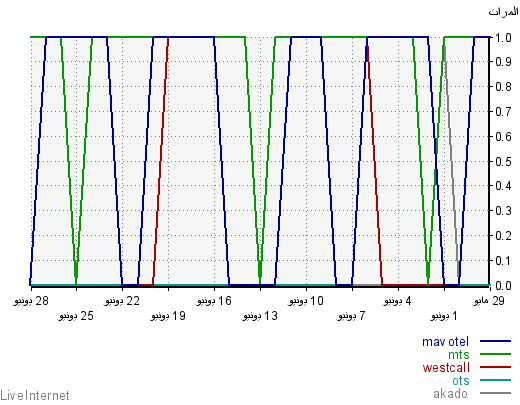The image size is (520, 405).
Task: Click the 0.5 value on y-axis
Action: (503, 162)
